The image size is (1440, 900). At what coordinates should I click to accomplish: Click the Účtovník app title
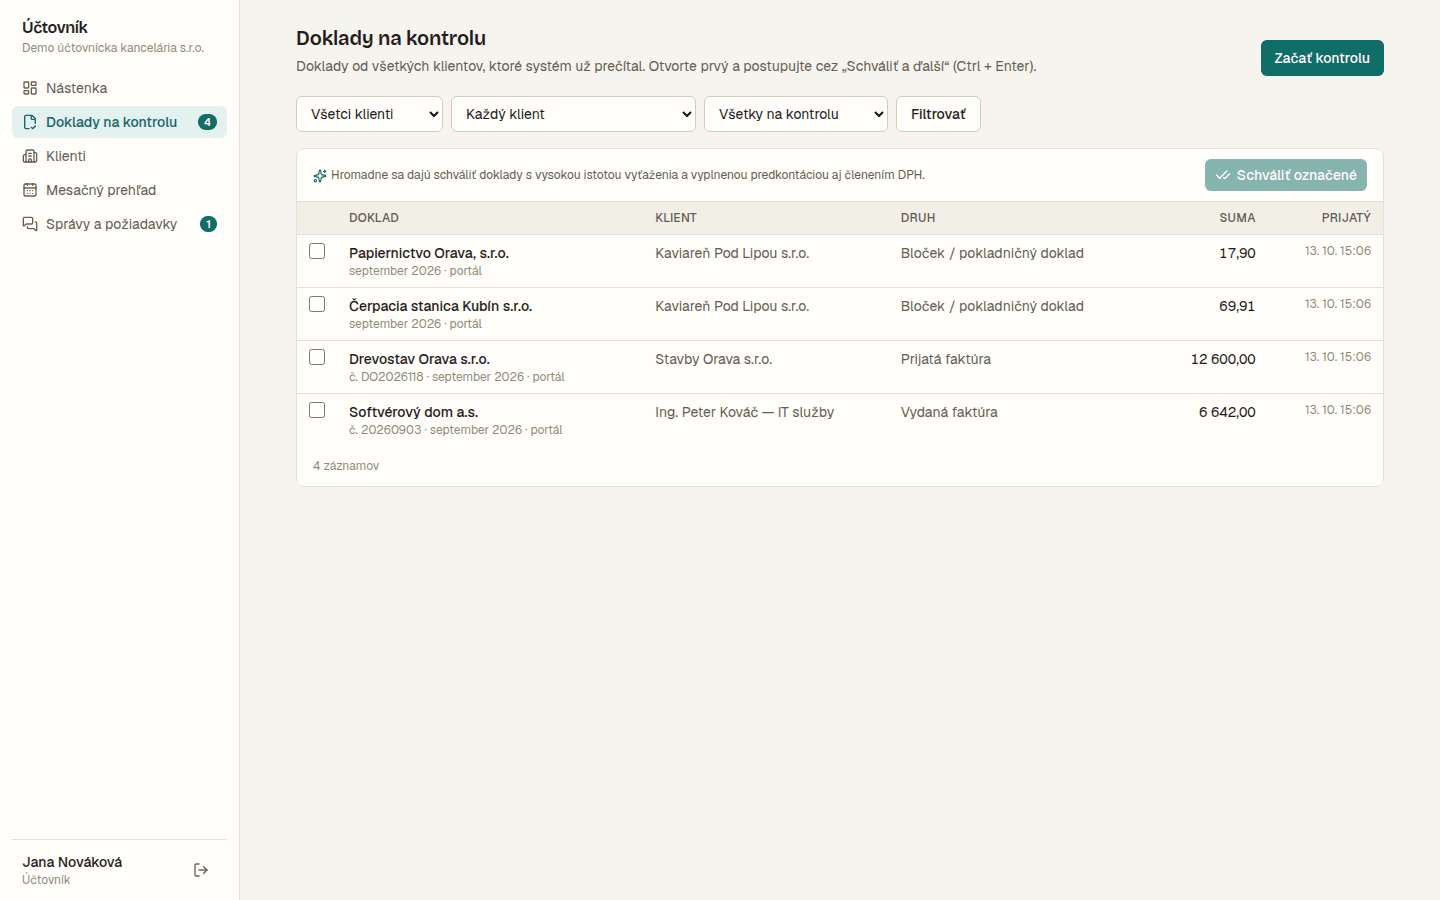(55, 27)
